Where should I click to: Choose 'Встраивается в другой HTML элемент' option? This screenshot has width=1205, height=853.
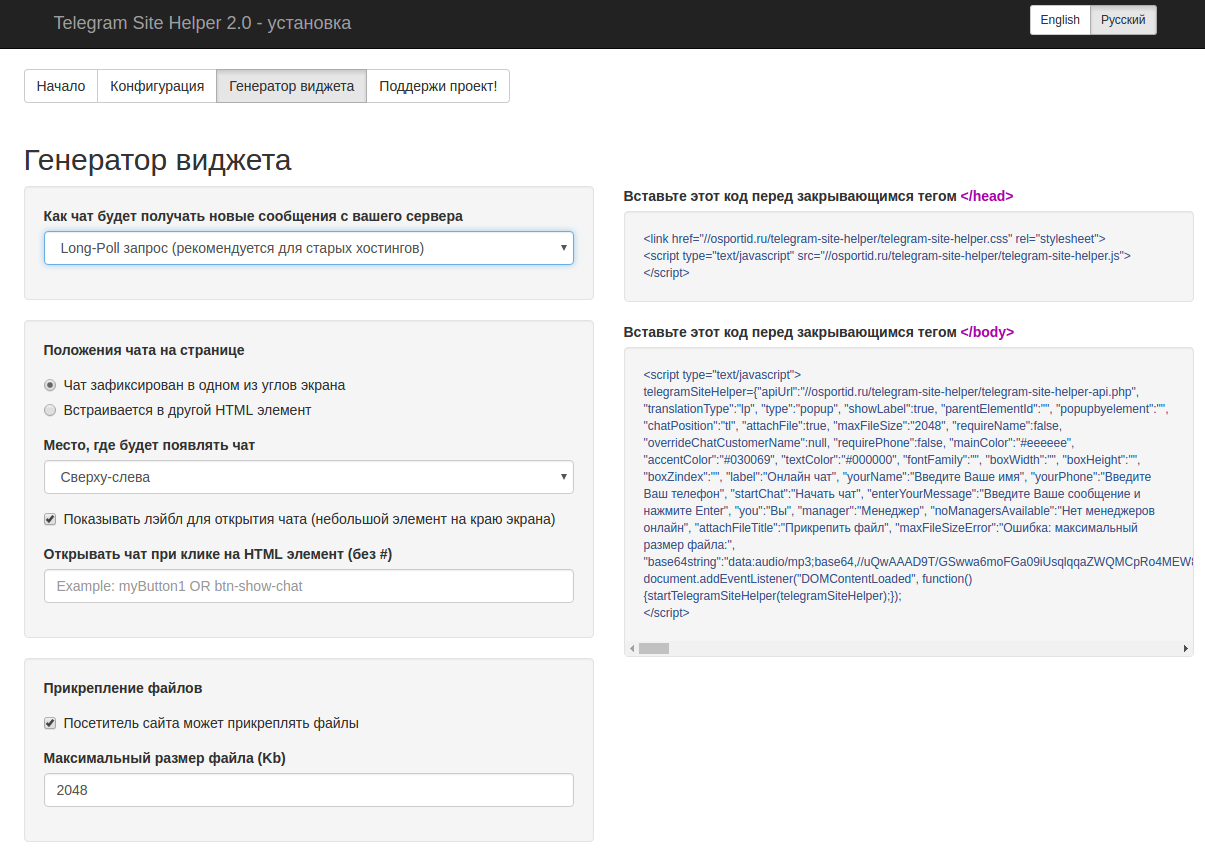50,410
